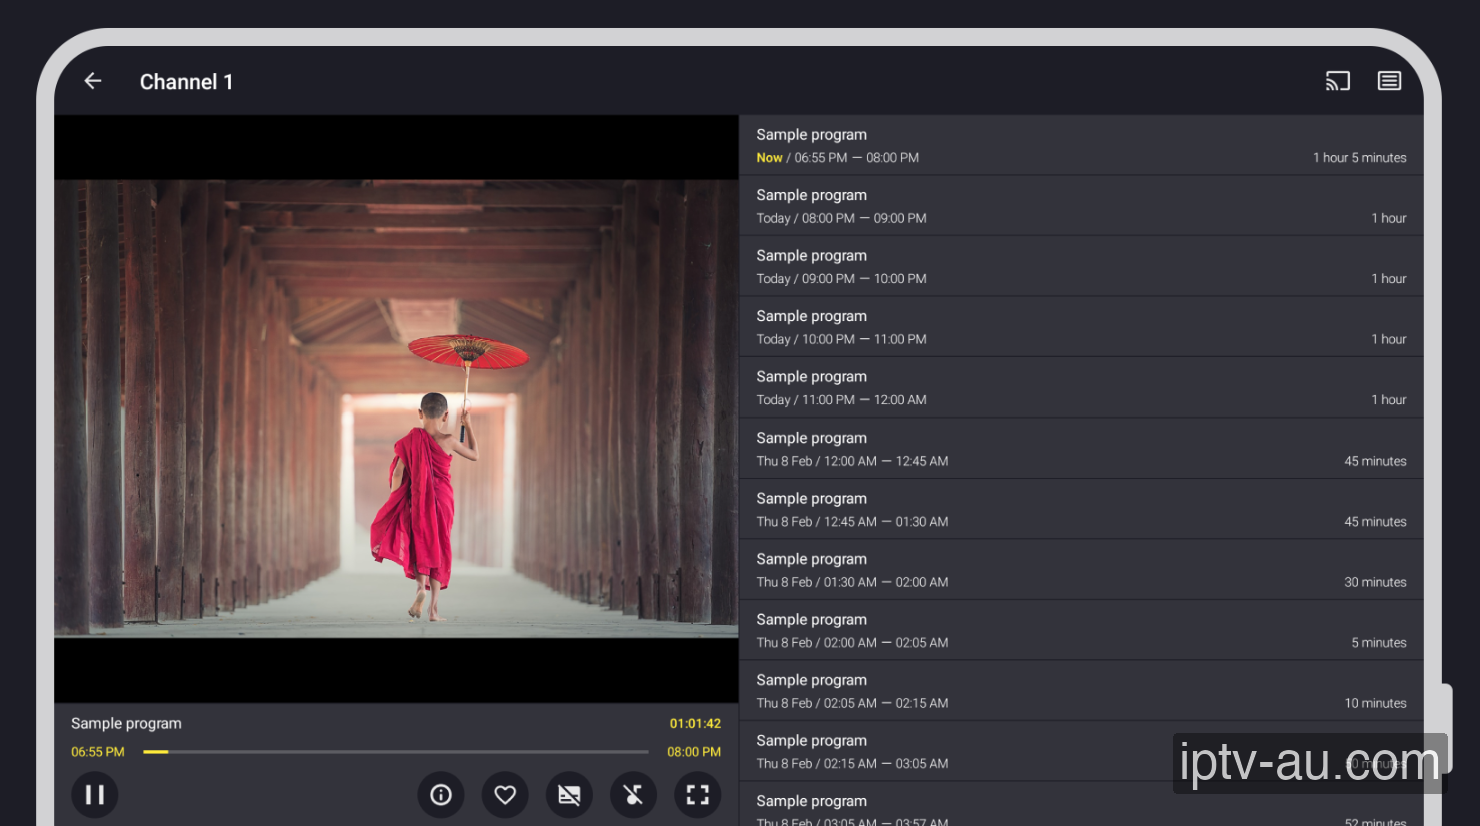Open the Thu 8 Feb 12:00 AM – 12:45 AM program
This screenshot has height=826, width=1480.
tap(1081, 448)
